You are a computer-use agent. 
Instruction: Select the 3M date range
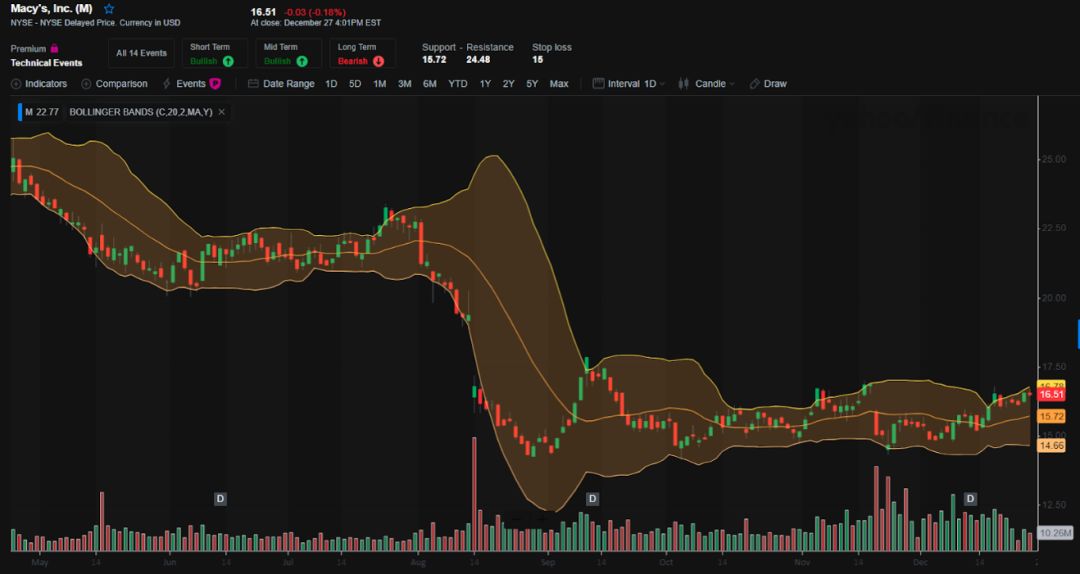404,84
